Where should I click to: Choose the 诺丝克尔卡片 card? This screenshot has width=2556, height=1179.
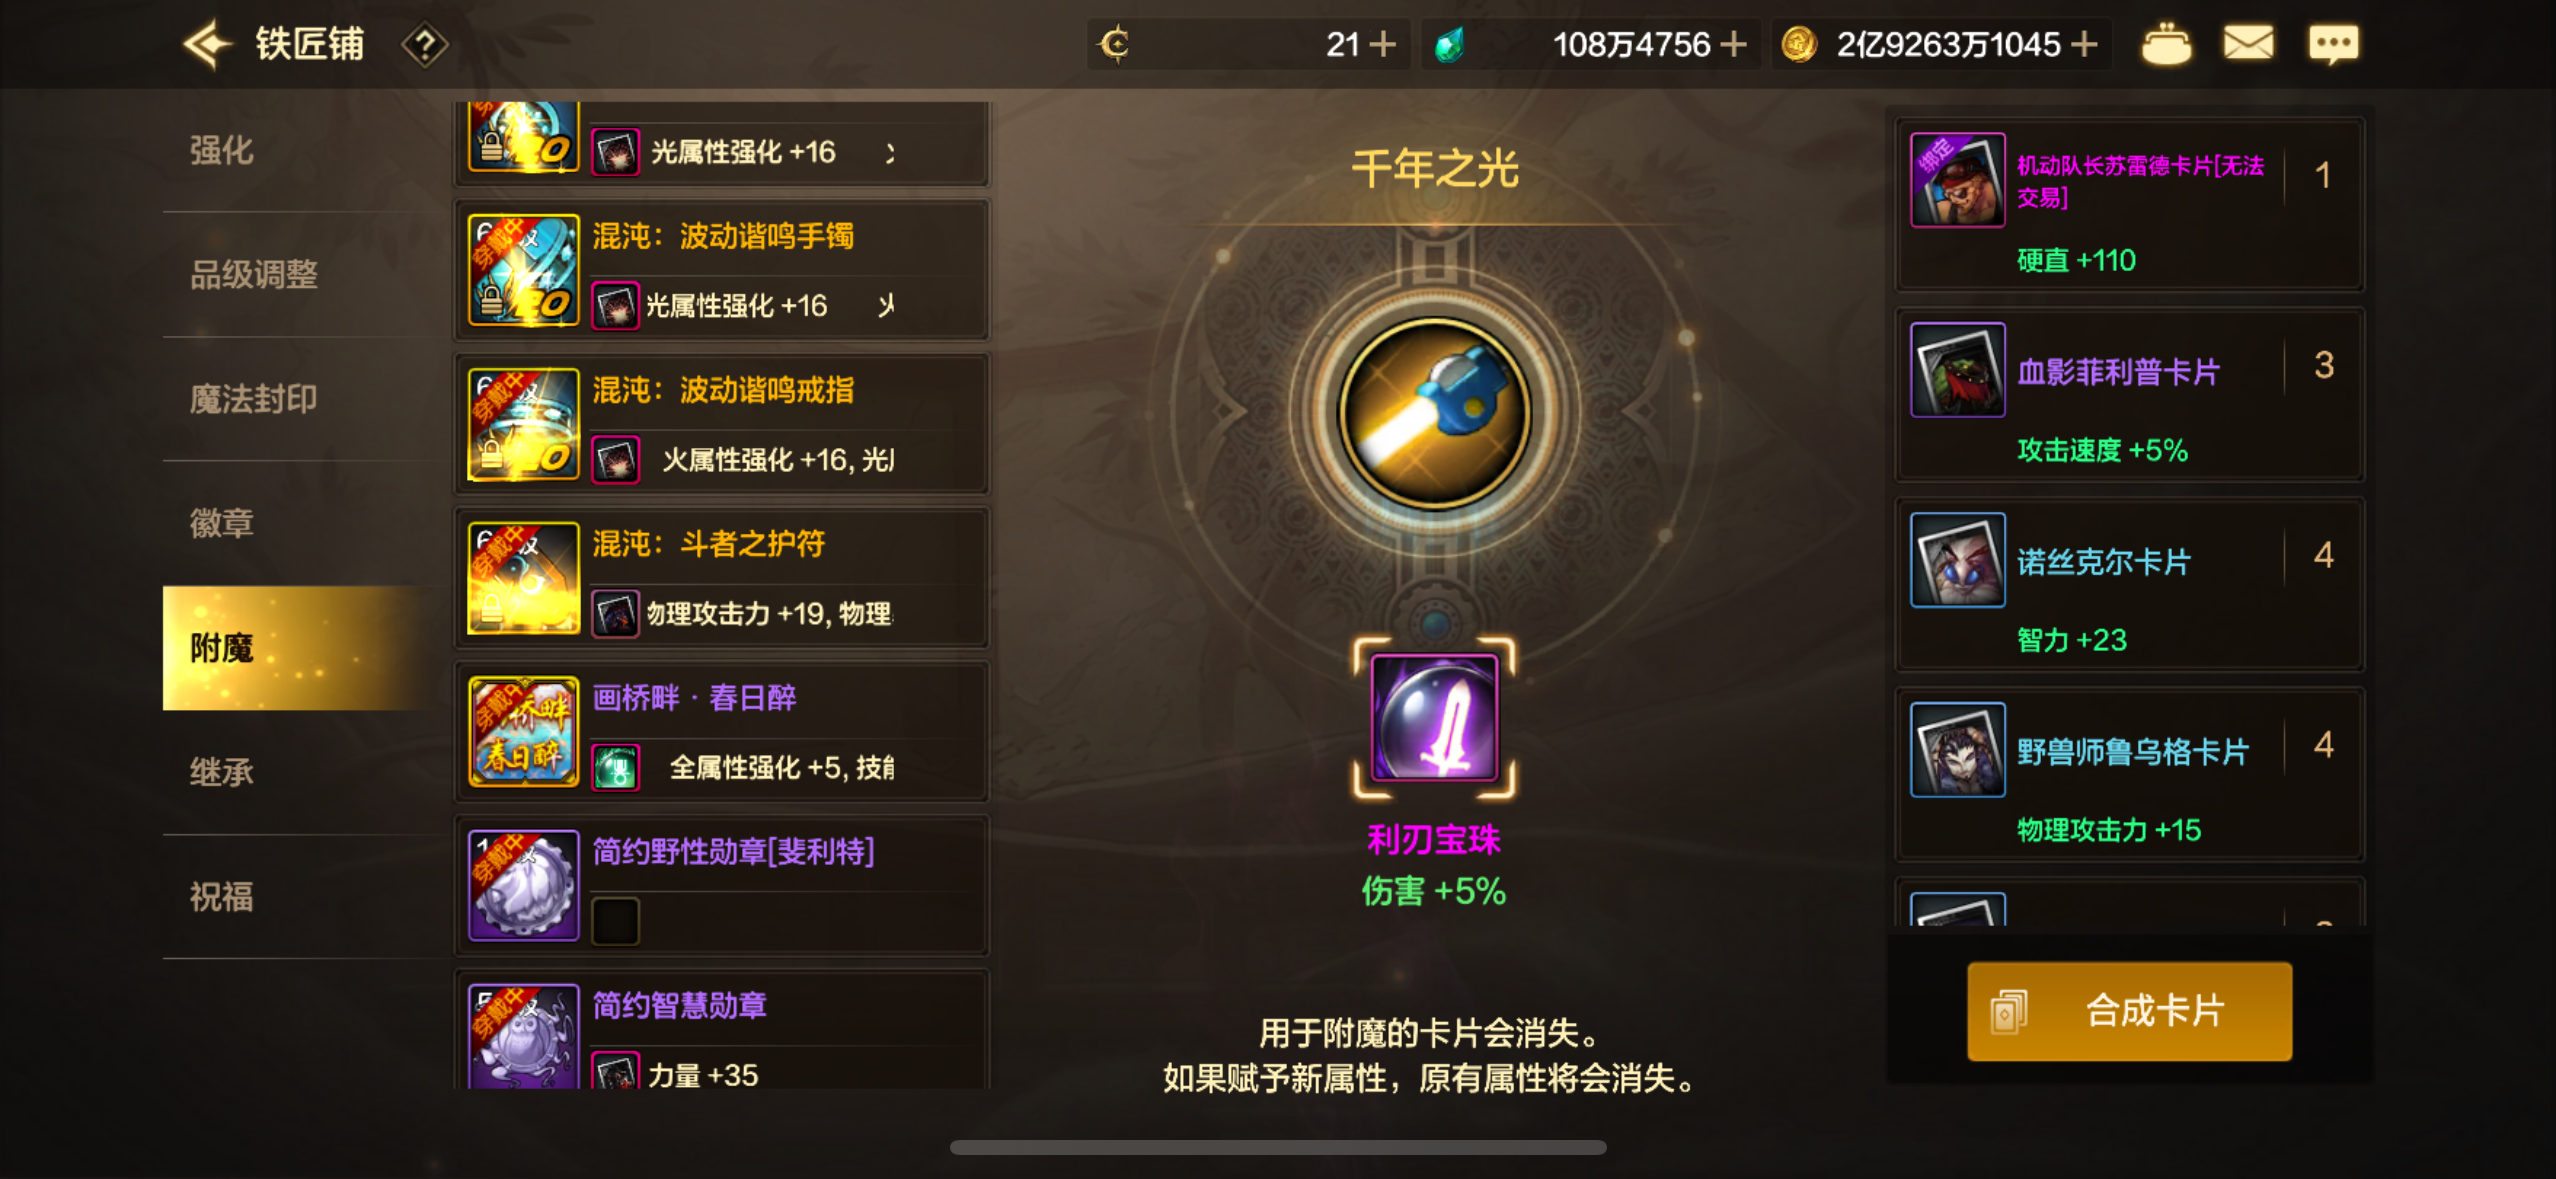[x=2129, y=585]
